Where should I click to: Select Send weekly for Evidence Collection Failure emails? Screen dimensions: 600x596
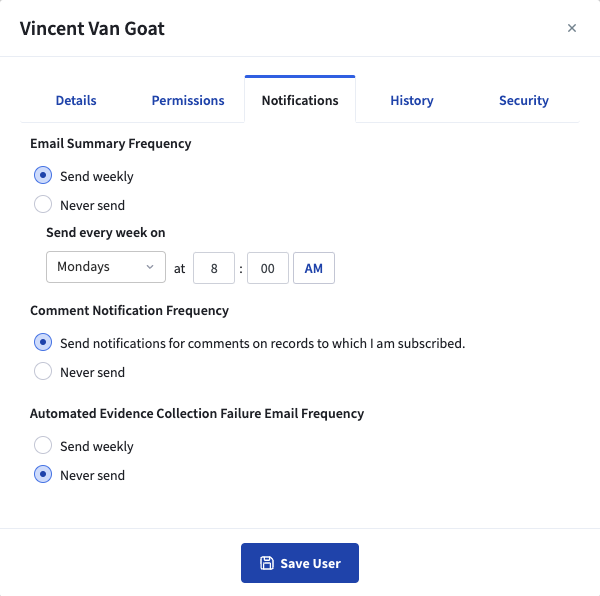[x=43, y=446]
